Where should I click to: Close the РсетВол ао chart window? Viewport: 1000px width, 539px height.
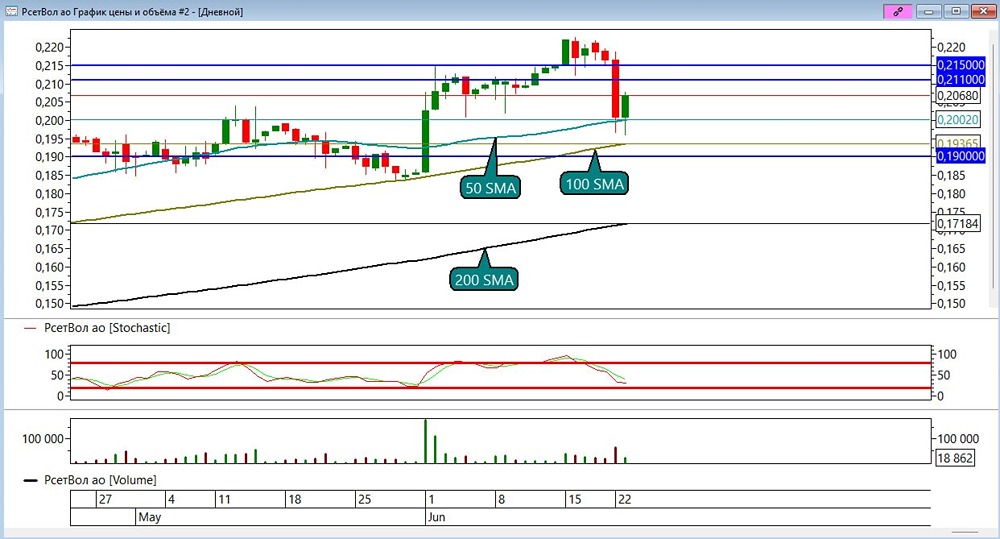[982, 11]
